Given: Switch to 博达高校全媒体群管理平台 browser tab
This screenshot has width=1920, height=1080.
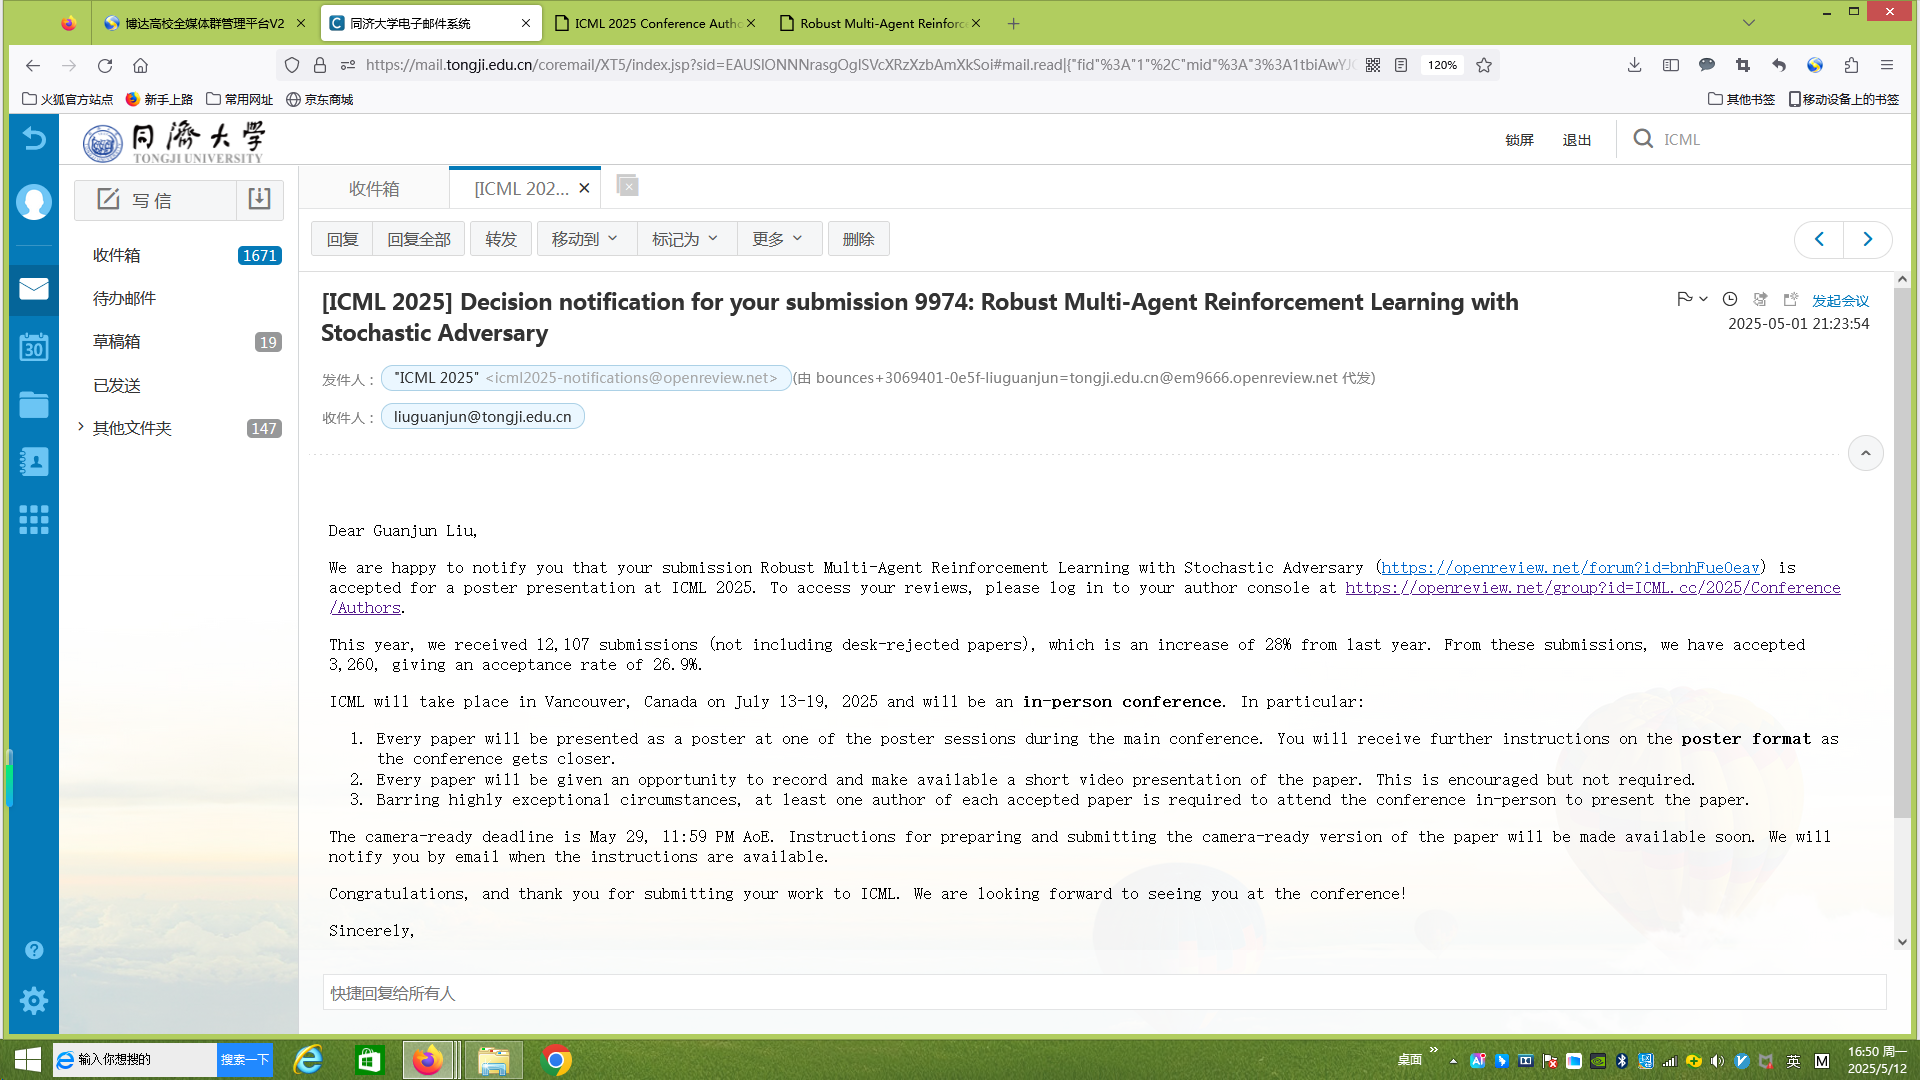Looking at the screenshot, I should [205, 23].
